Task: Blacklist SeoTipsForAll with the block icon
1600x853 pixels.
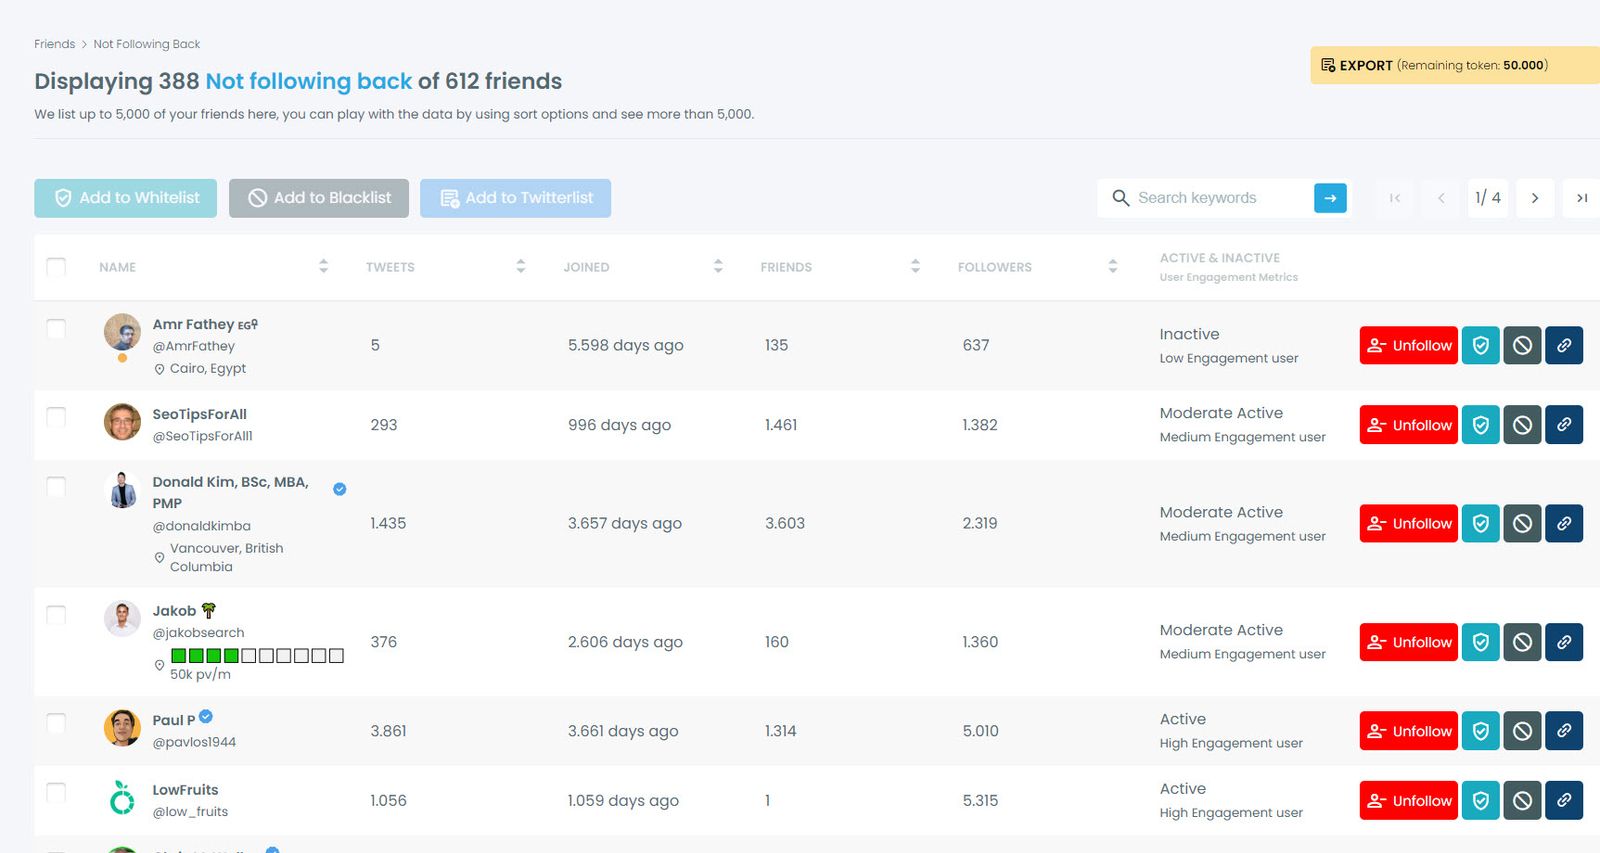Action: click(1522, 425)
